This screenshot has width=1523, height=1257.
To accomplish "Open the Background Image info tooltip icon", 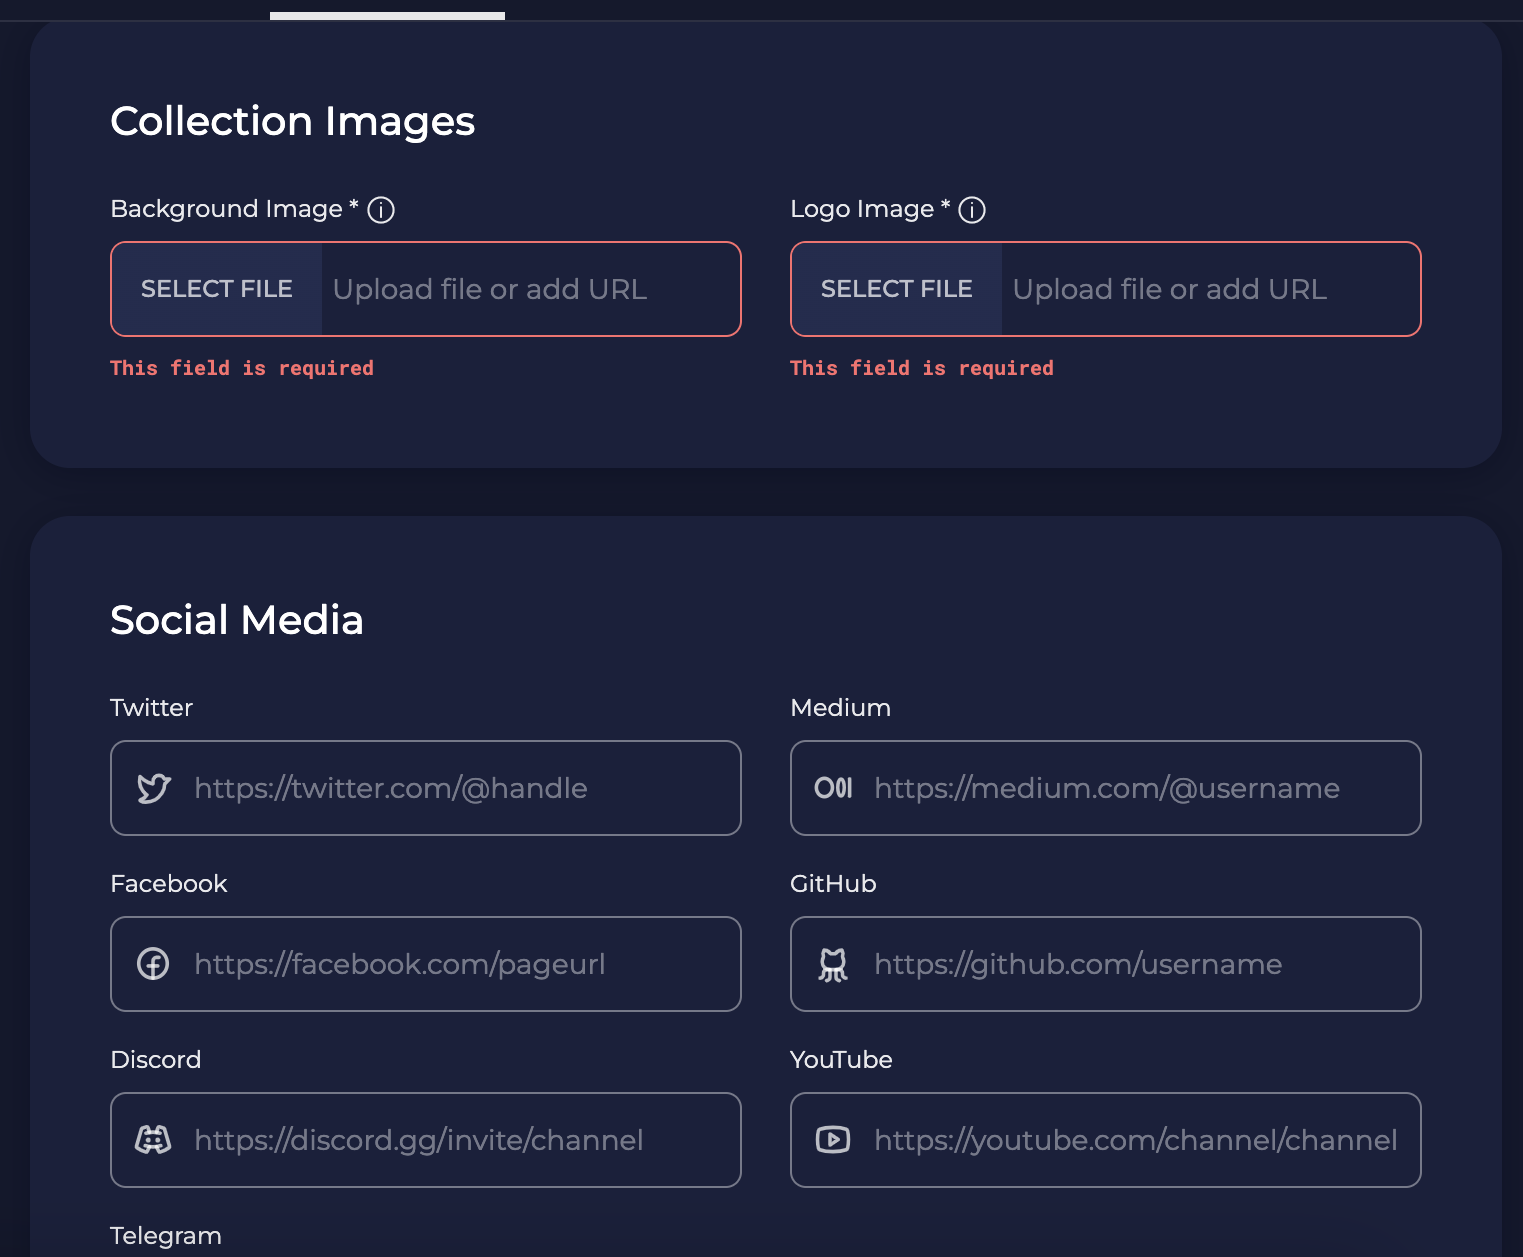I will tap(381, 210).
